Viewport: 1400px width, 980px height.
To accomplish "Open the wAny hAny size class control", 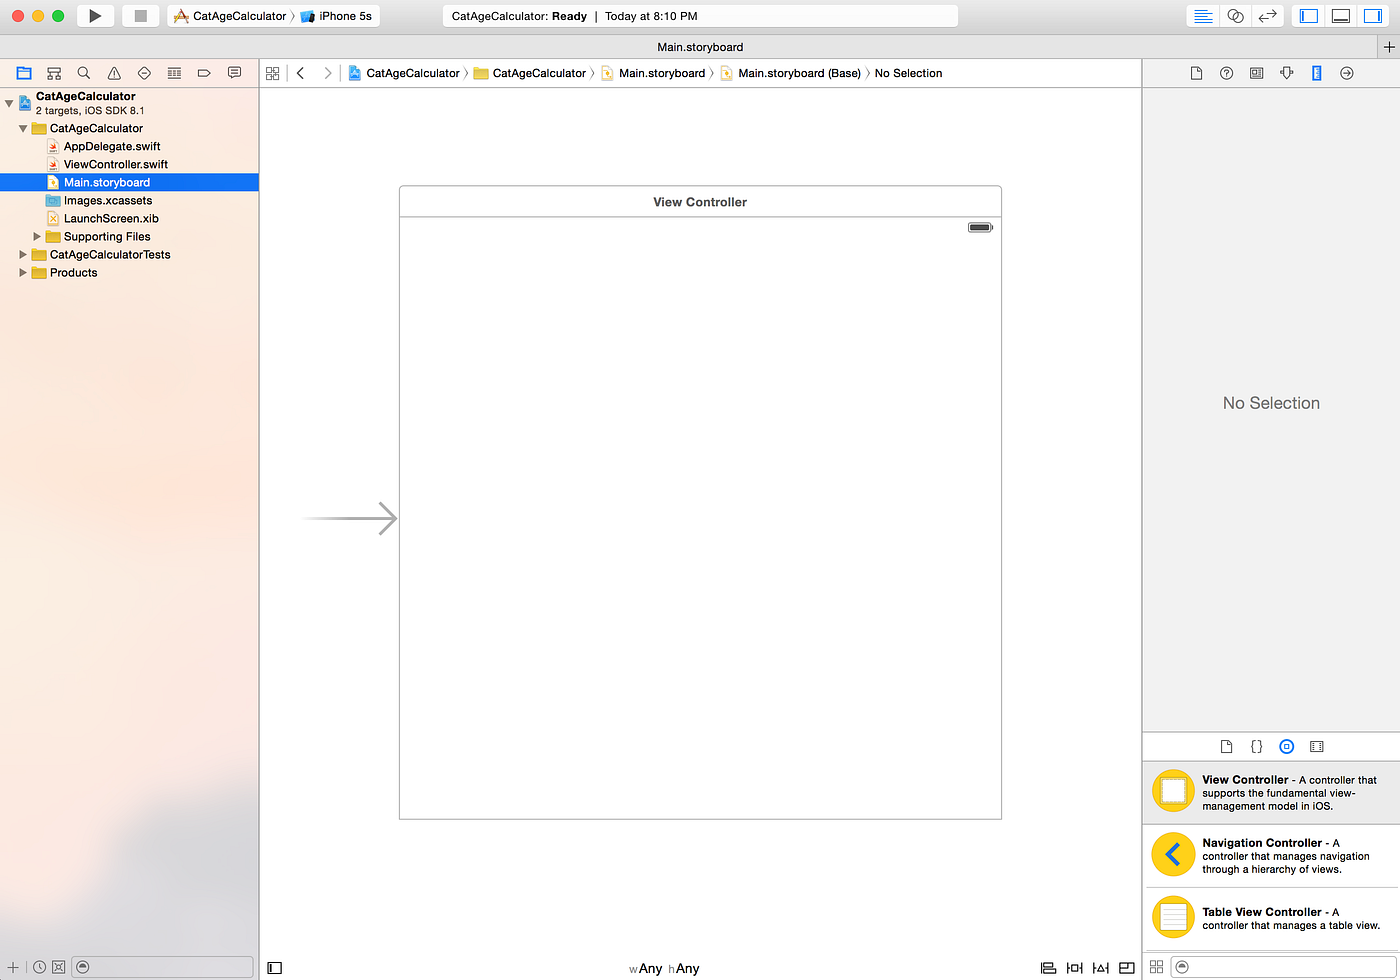I will [665, 968].
